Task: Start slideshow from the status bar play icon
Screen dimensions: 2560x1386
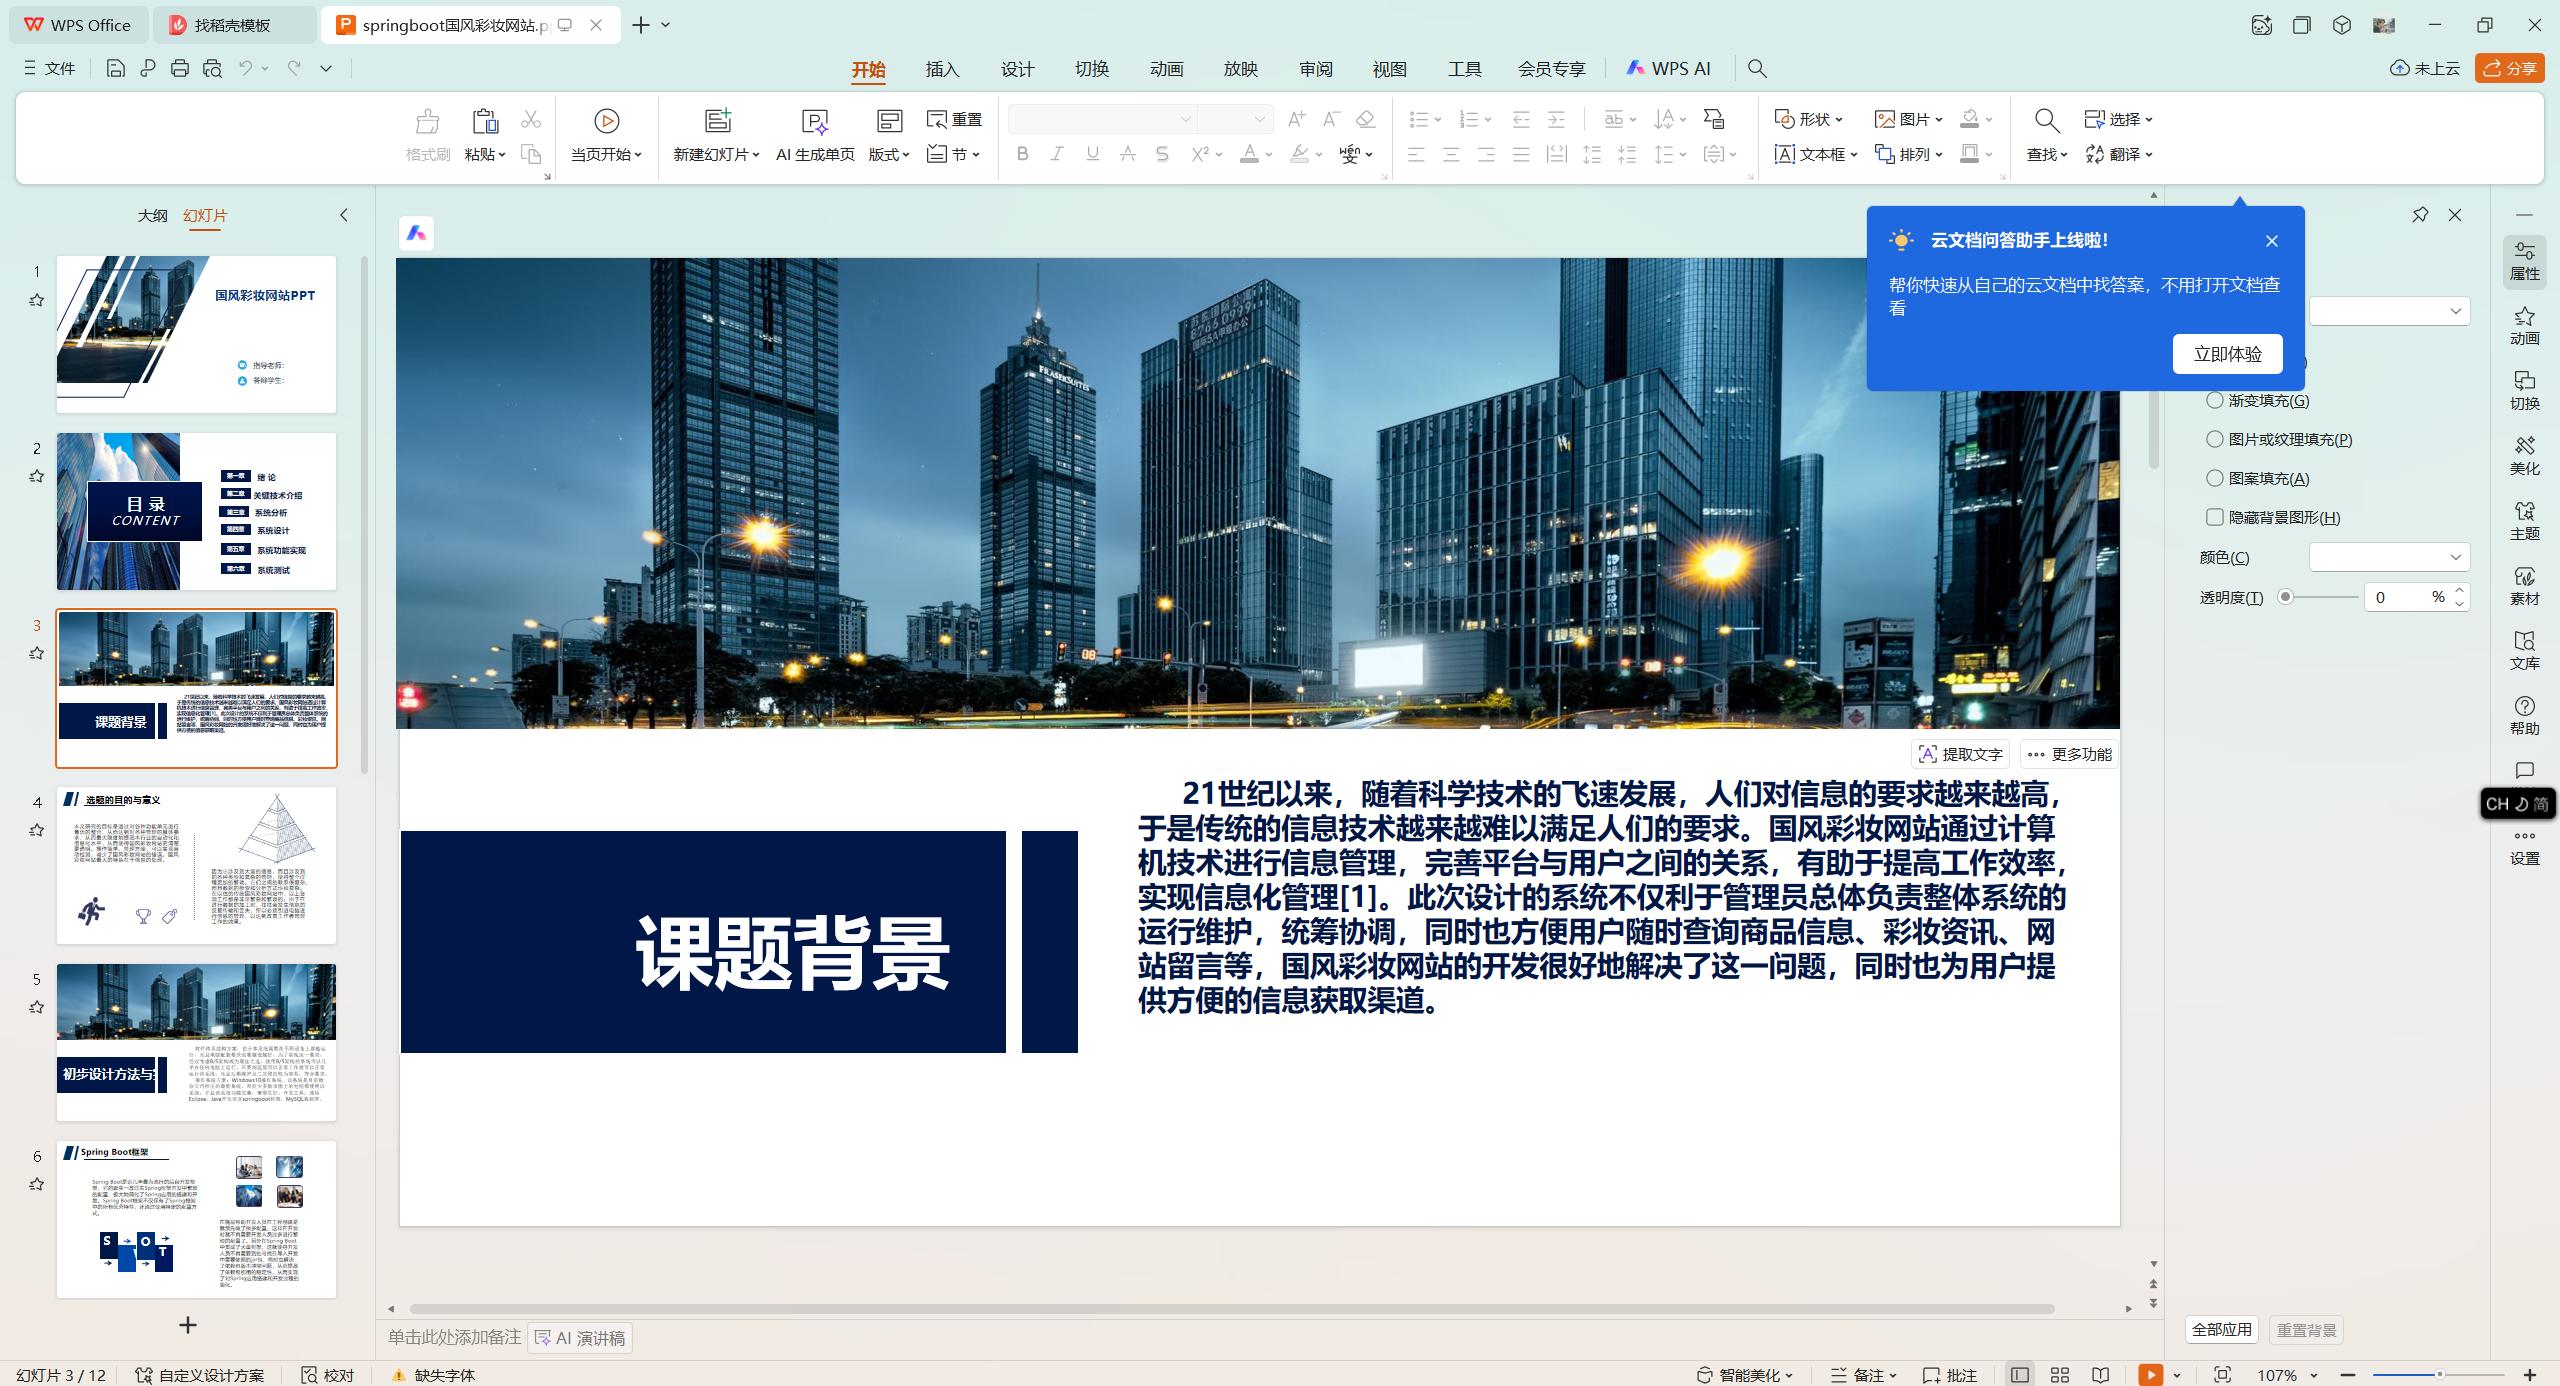Action: [x=2150, y=1374]
